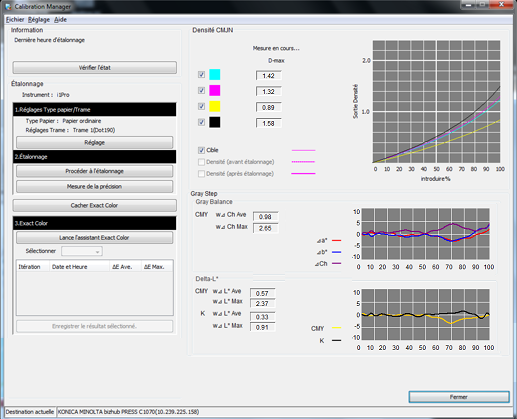517x419 pixels.
Task: Click the Mesure de la précision button
Action: click(95, 186)
